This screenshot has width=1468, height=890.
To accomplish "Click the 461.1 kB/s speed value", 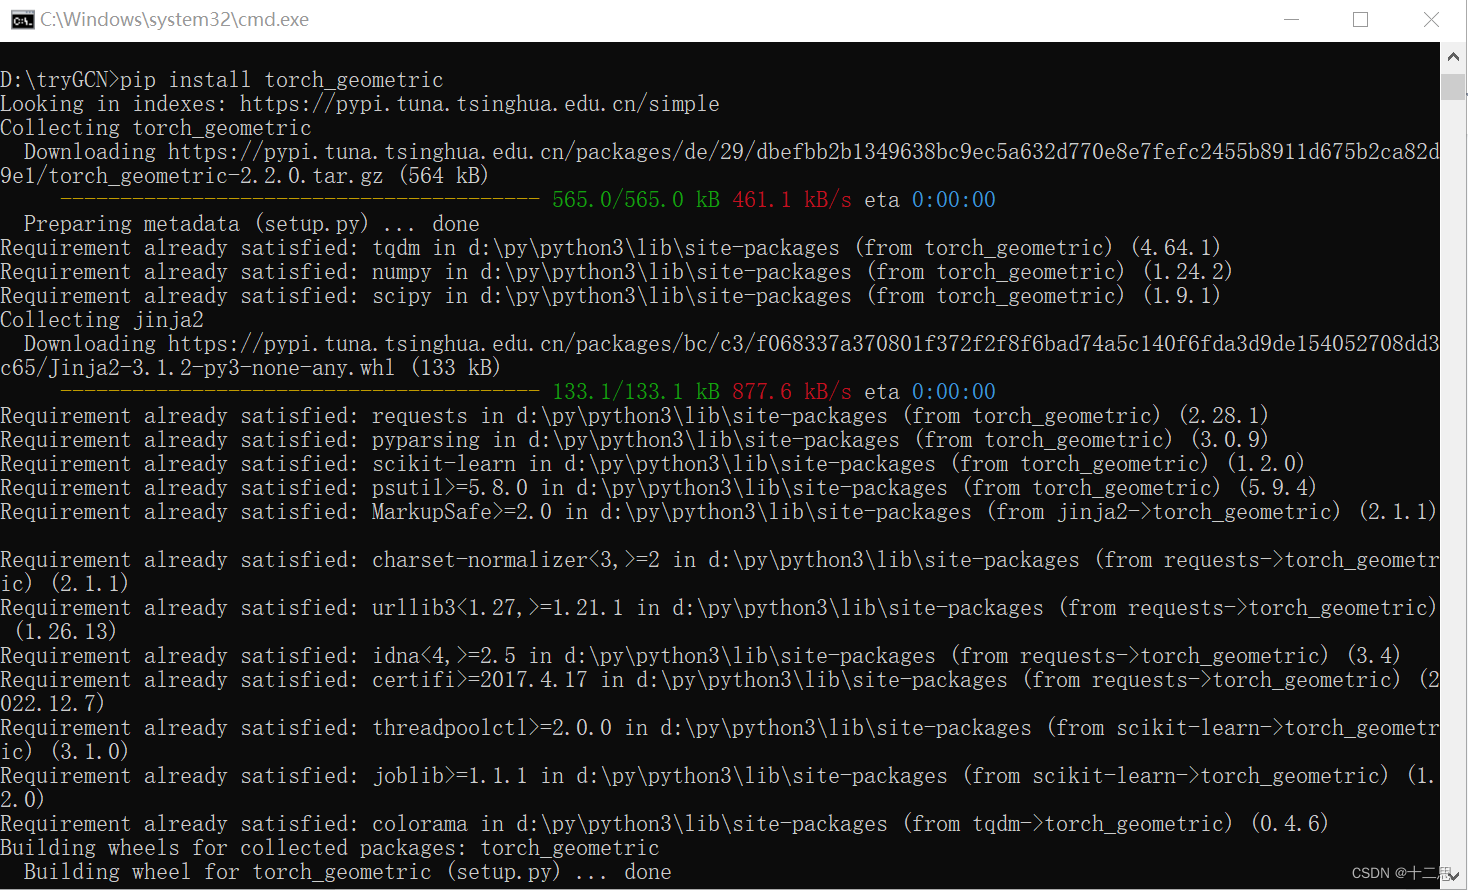I will point(792,200).
